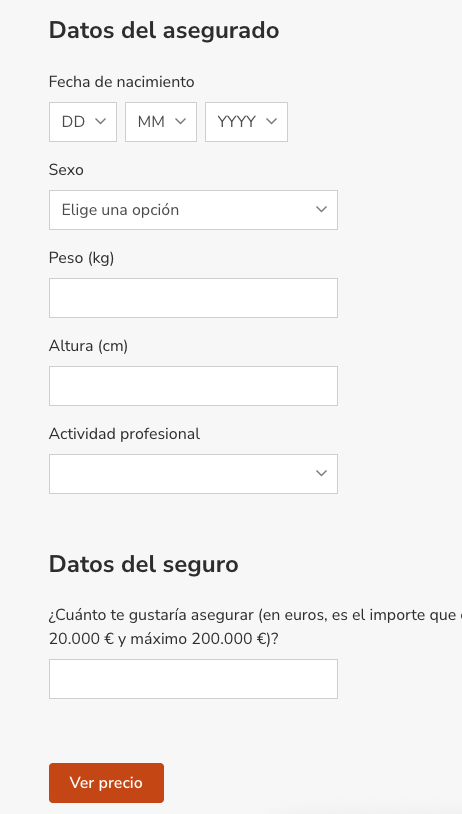Focus the Peso (kg) input field
Image resolution: width=462 pixels, height=814 pixels.
193,298
